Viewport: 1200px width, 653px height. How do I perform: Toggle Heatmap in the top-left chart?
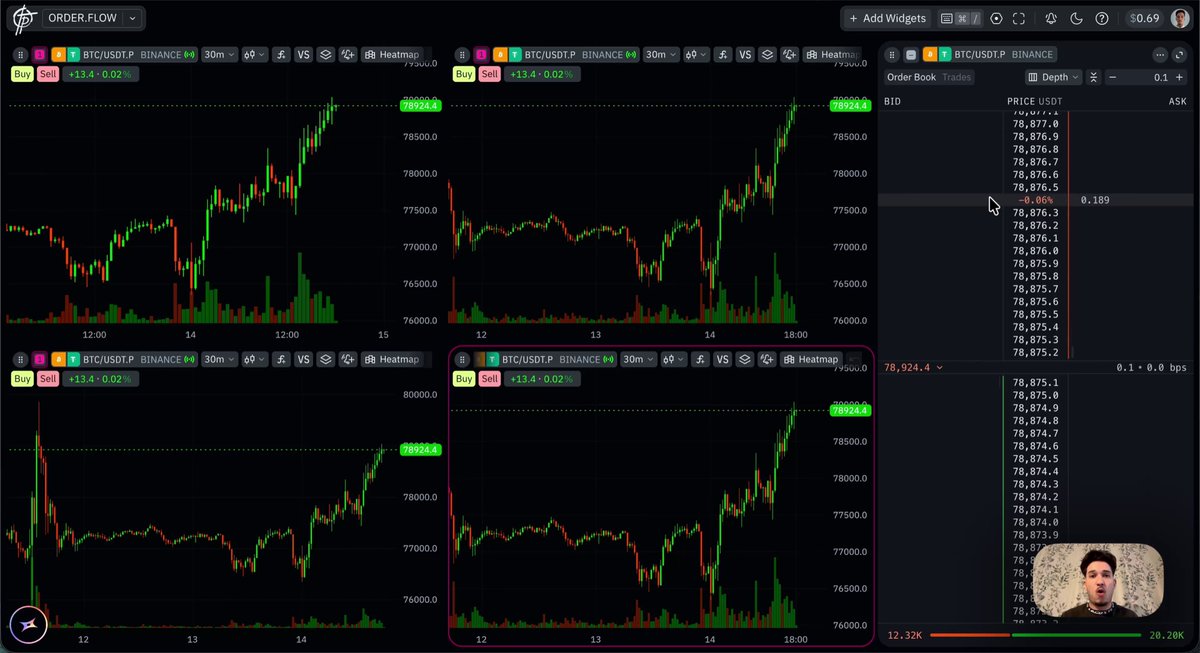click(x=392, y=54)
